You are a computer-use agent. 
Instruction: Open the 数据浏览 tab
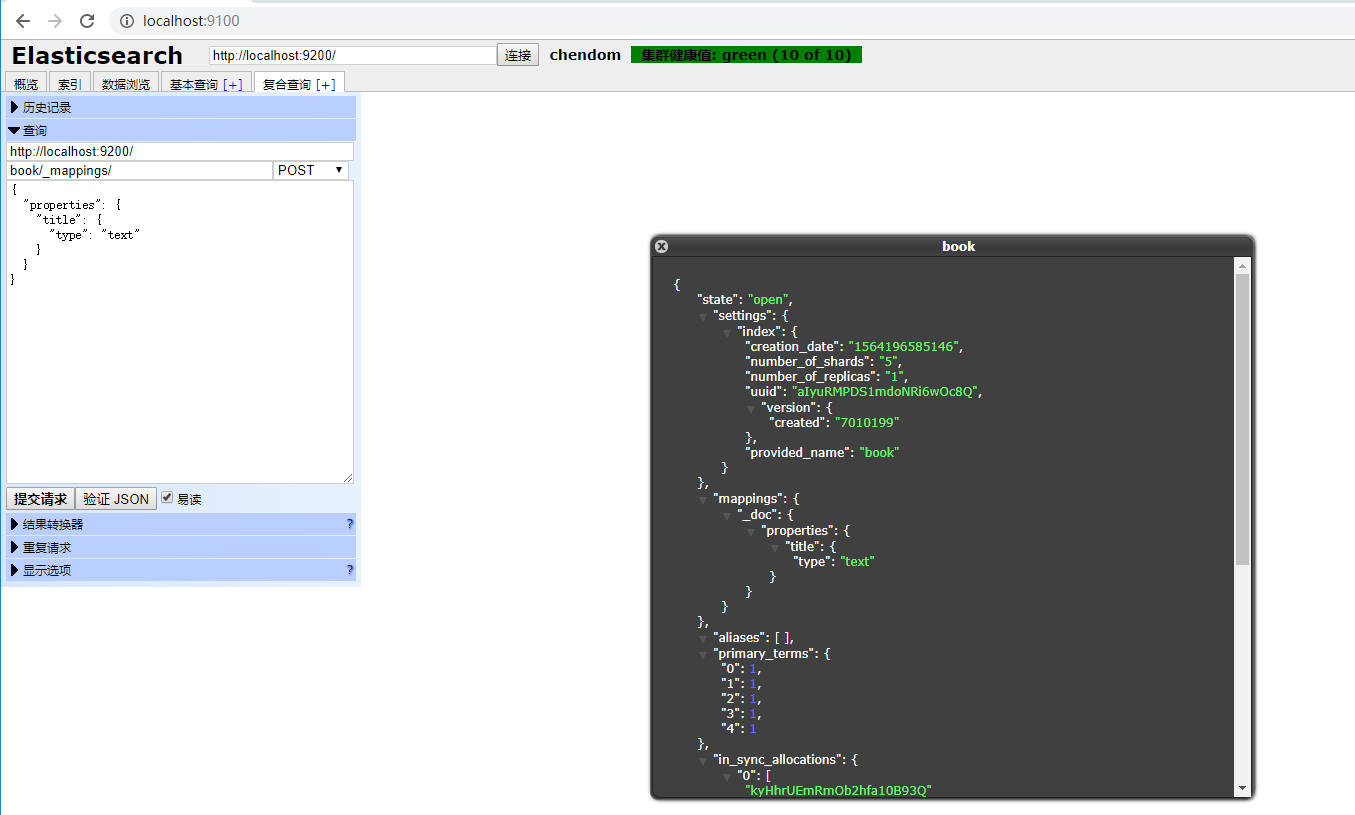126,83
